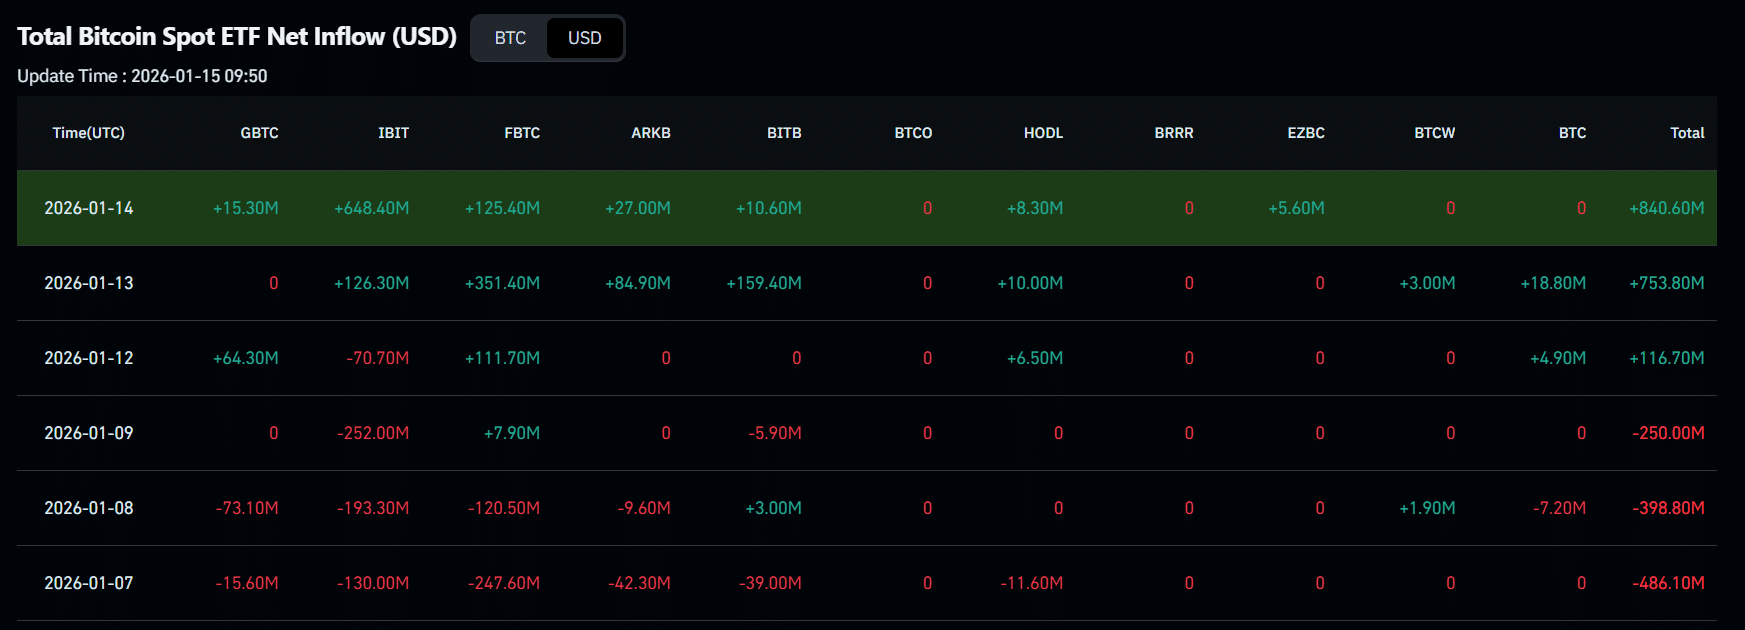Viewport: 1745px width, 630px height.
Task: Click the Total column header
Action: click(x=1687, y=133)
